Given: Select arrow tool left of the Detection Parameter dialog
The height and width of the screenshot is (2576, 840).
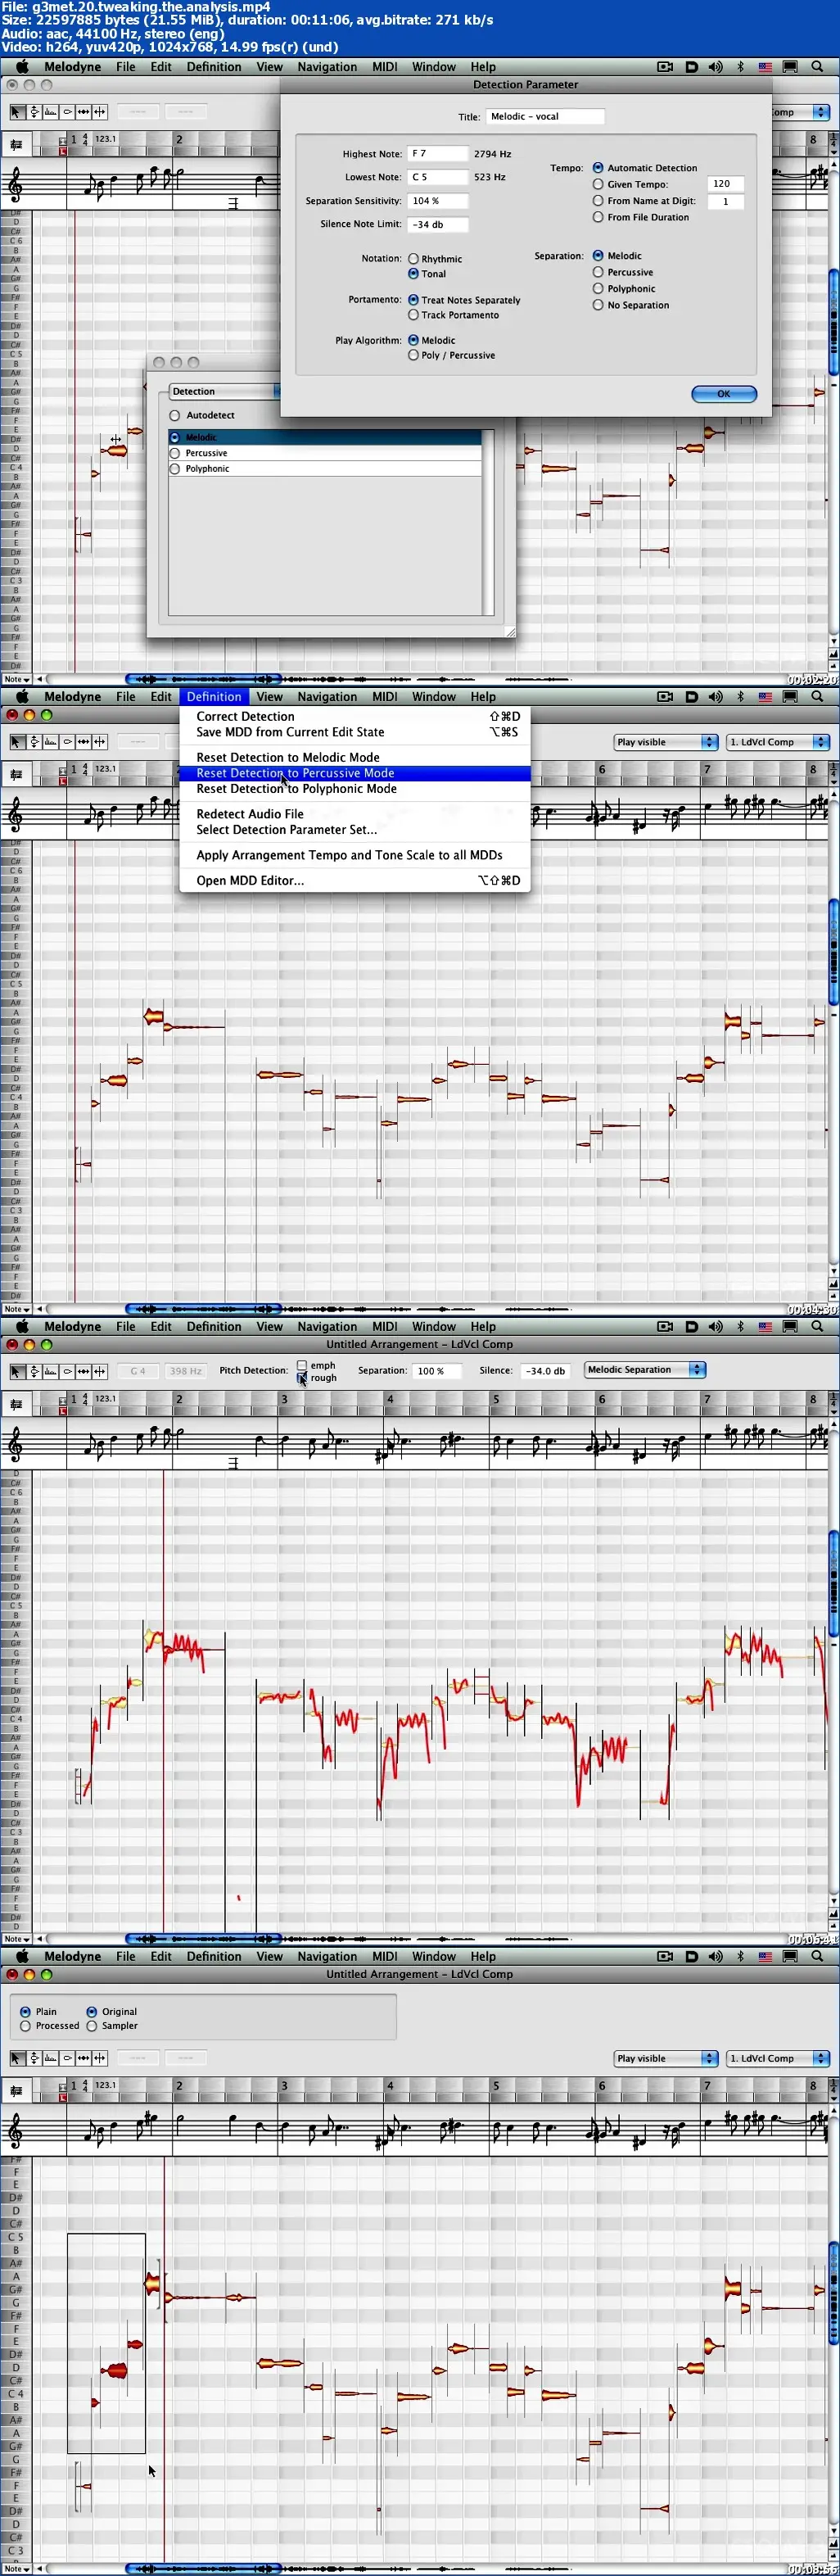Looking at the screenshot, I should 17,112.
